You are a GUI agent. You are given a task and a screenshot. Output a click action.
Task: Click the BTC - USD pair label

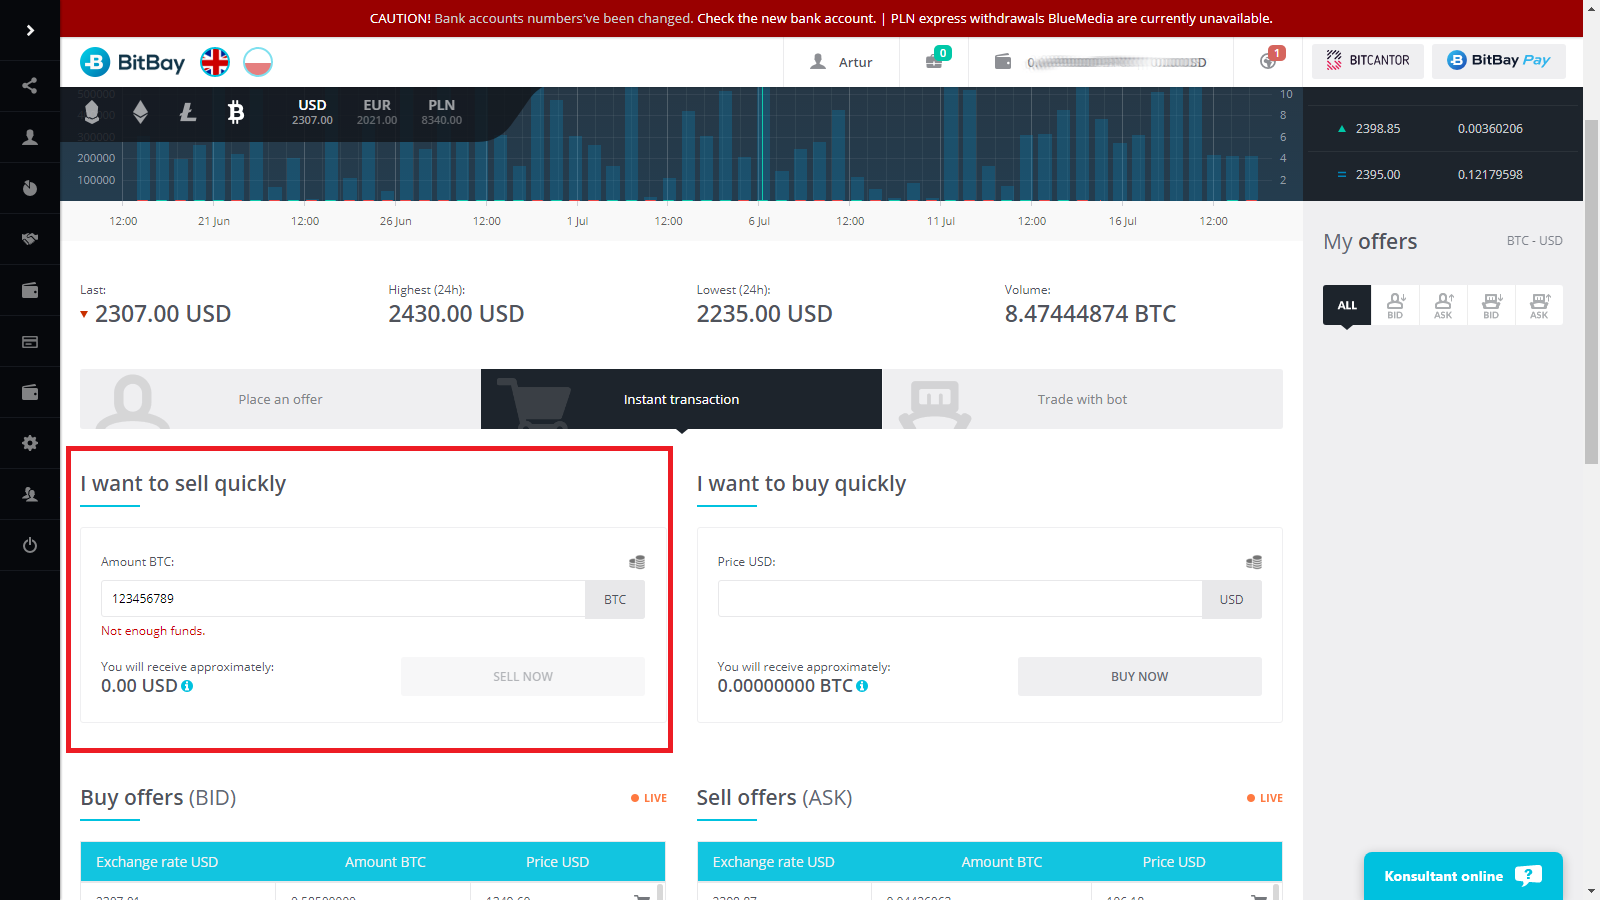(1534, 241)
